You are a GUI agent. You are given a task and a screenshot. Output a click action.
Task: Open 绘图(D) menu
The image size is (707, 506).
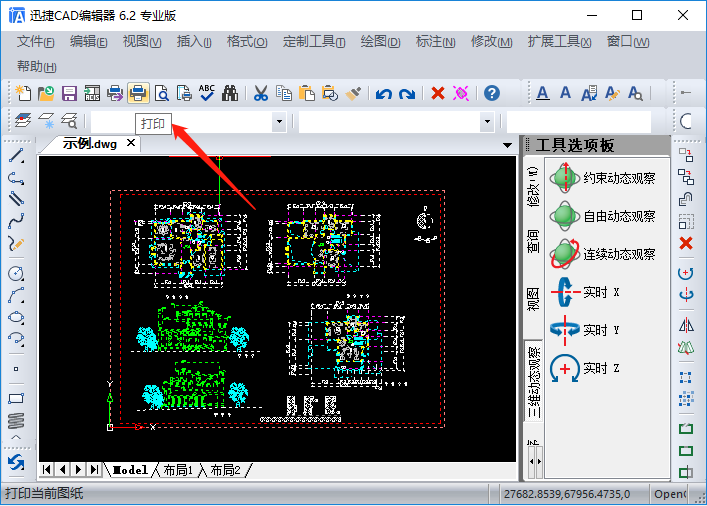(380, 42)
